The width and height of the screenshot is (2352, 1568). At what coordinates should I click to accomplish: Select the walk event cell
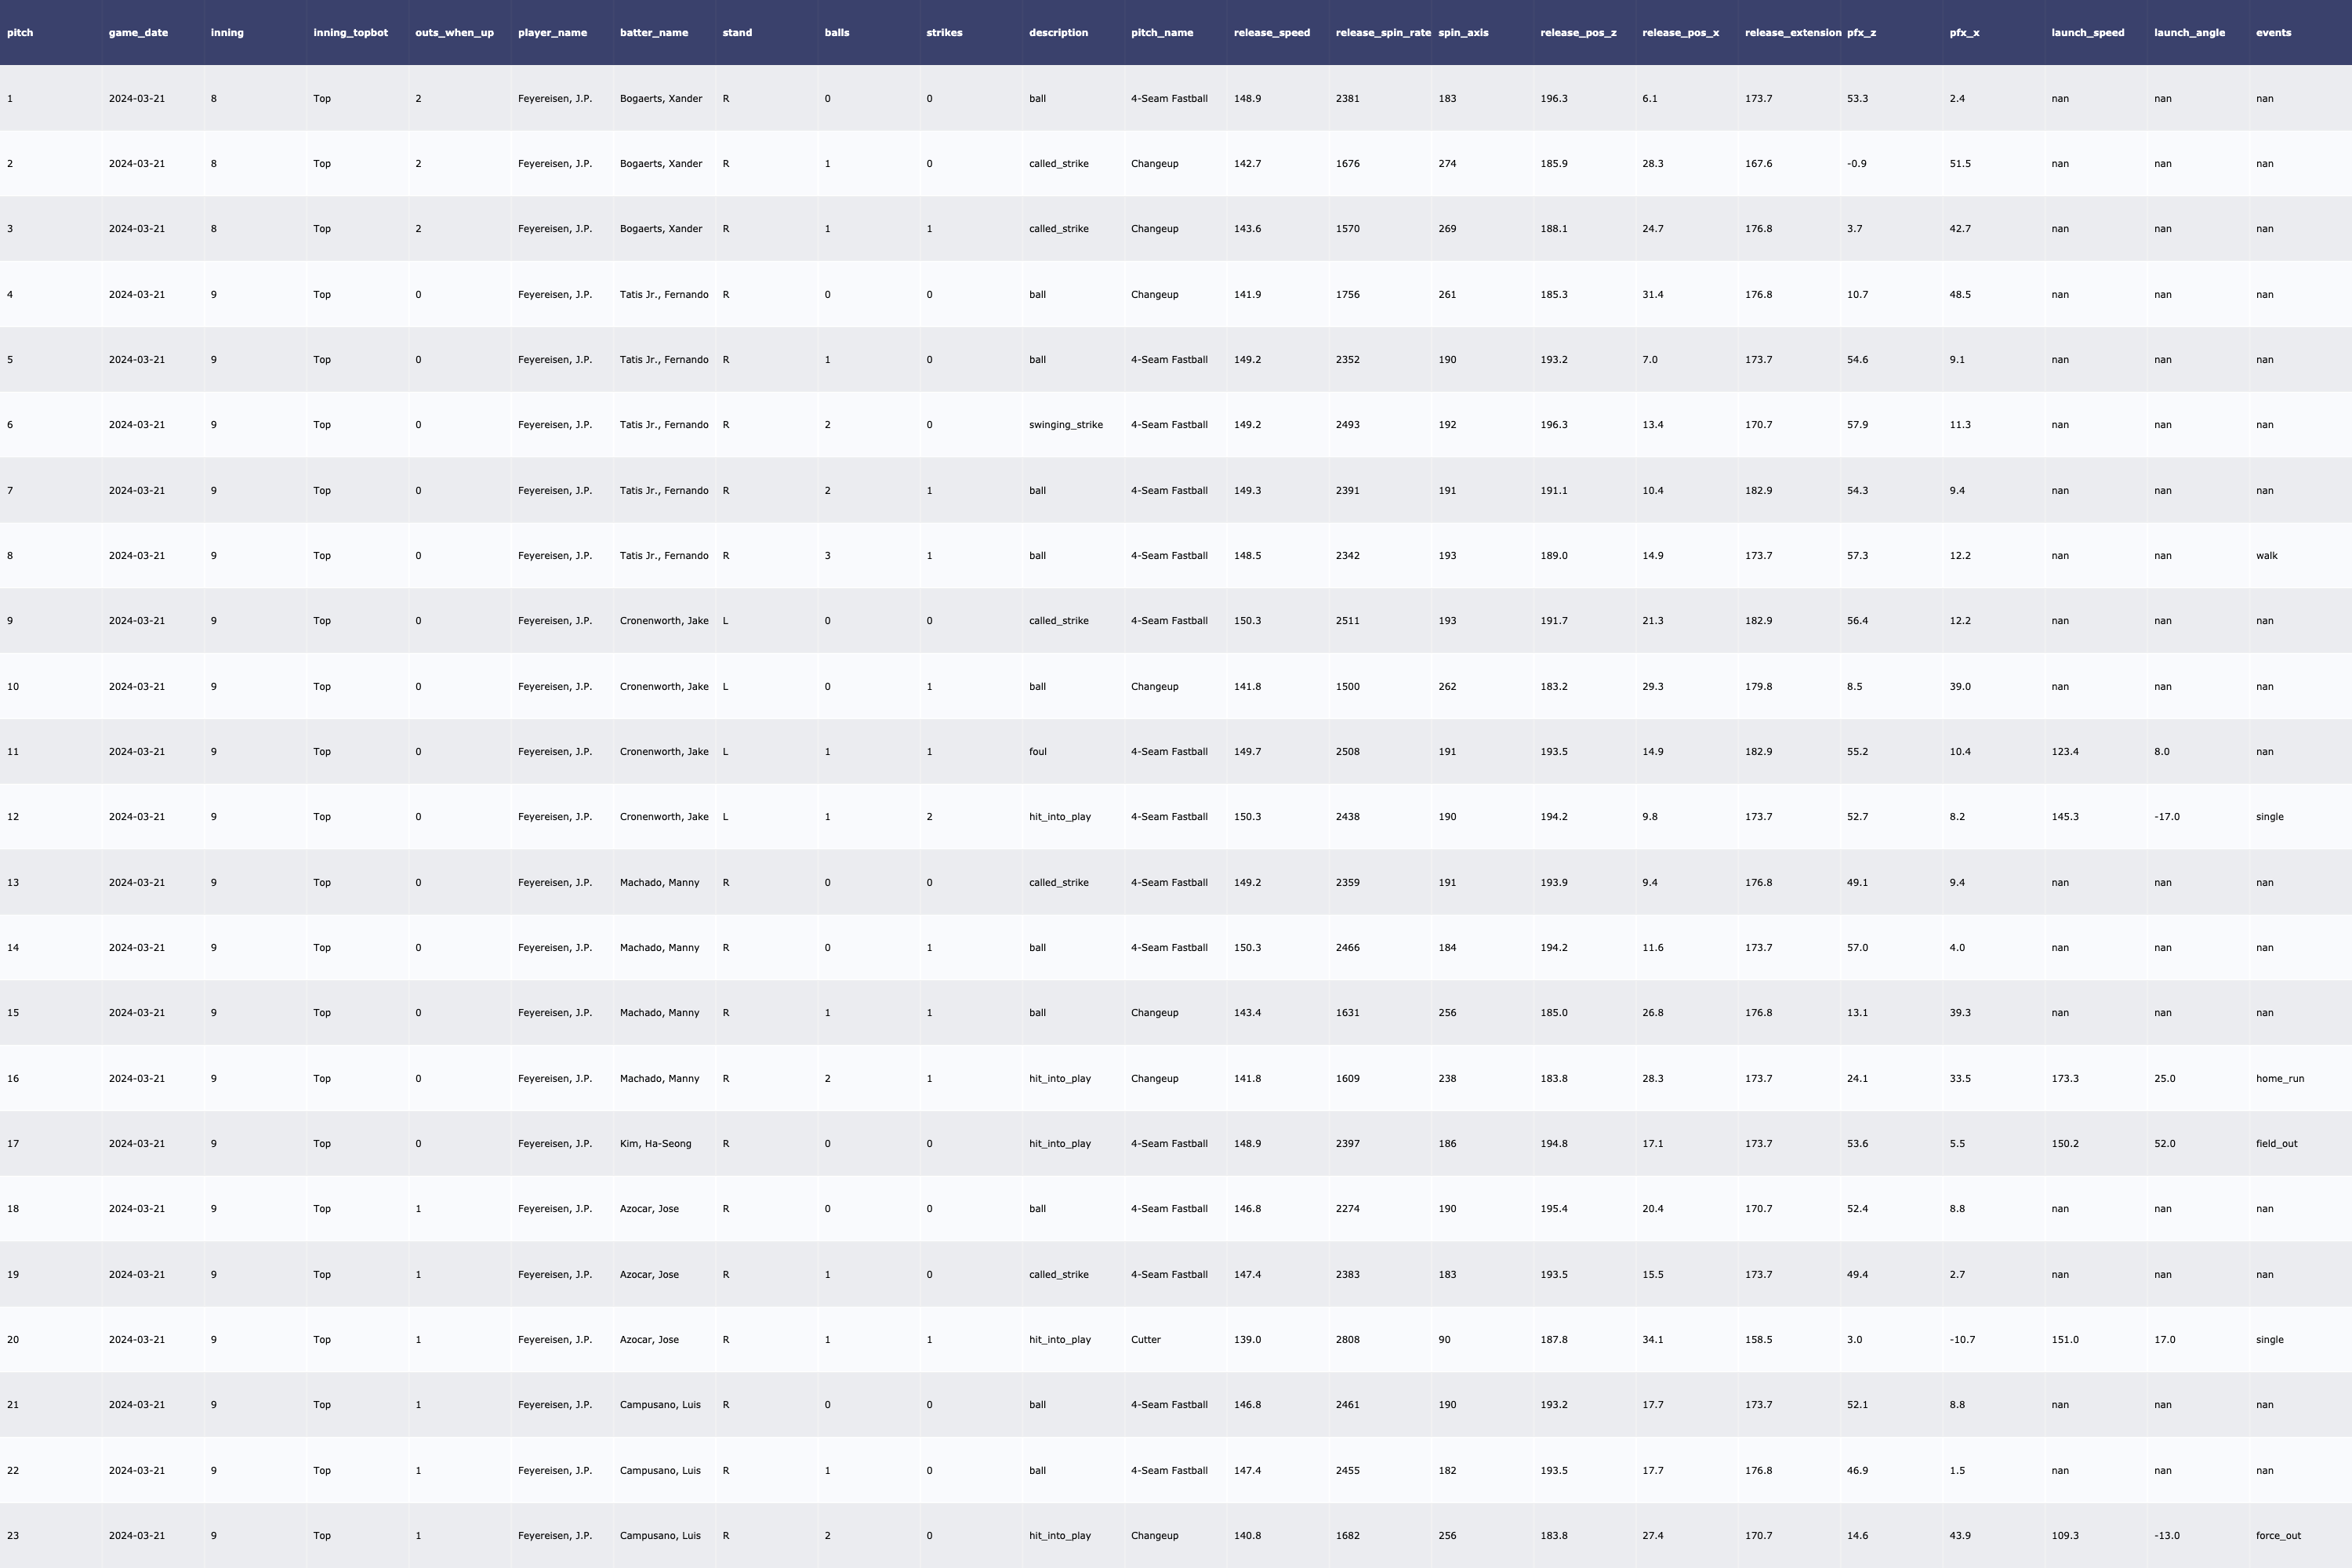point(2266,556)
